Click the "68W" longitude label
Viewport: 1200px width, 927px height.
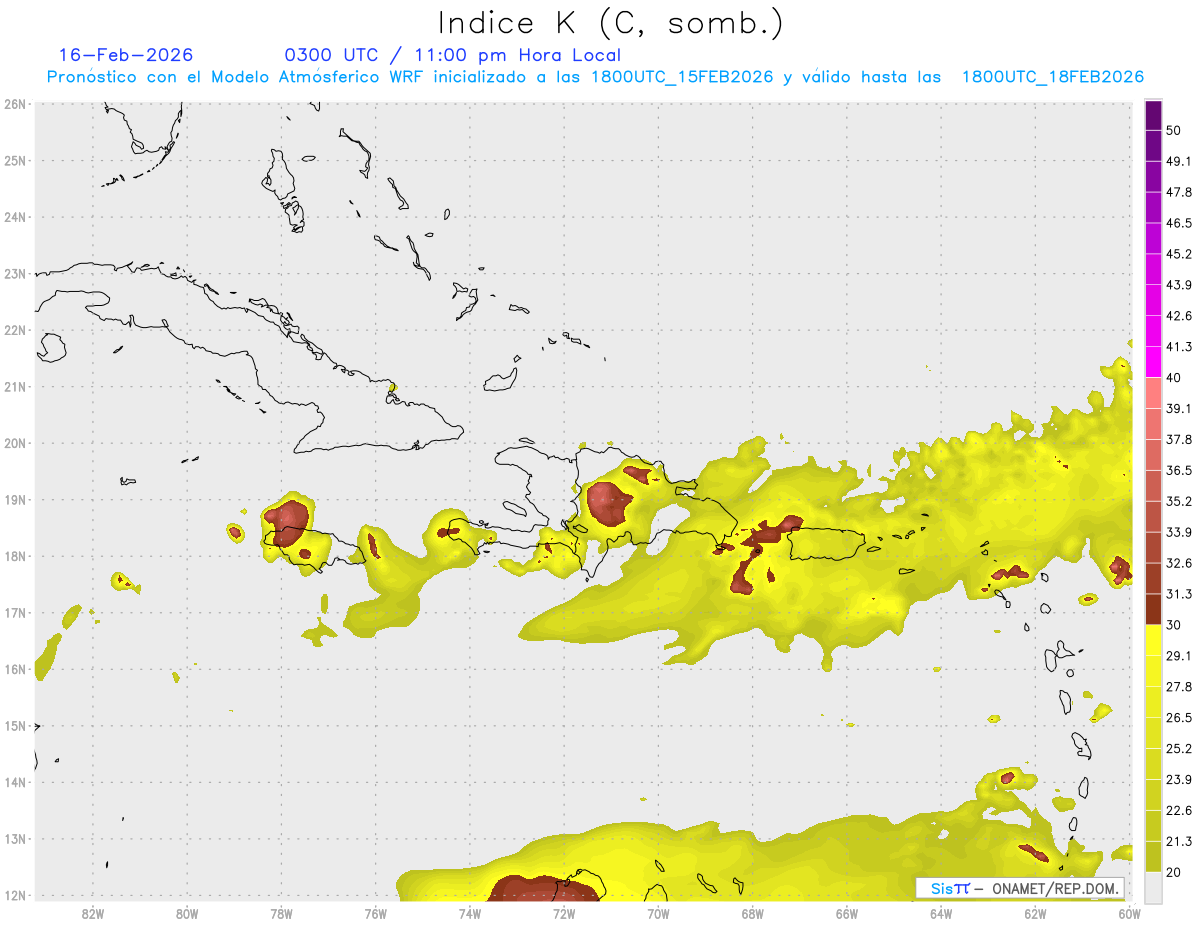pyautogui.click(x=753, y=913)
